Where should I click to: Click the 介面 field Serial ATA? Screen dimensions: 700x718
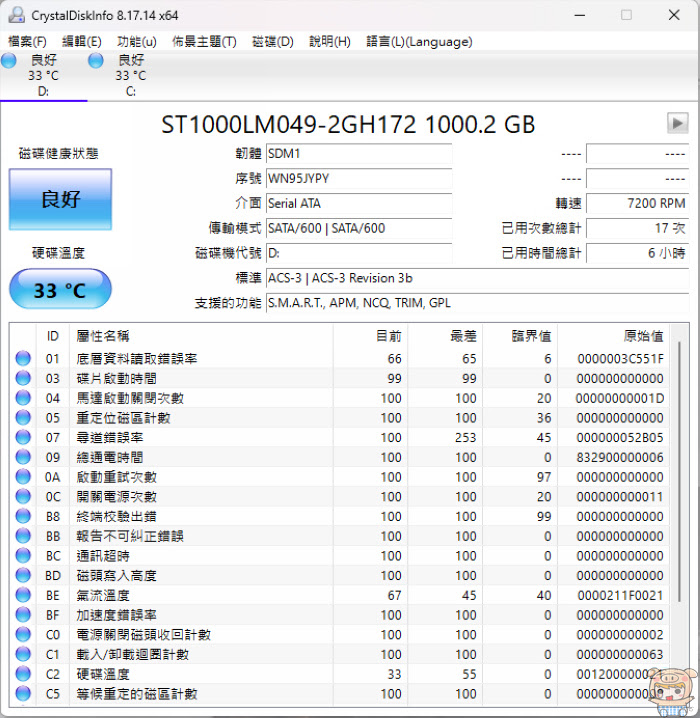[x=359, y=203]
